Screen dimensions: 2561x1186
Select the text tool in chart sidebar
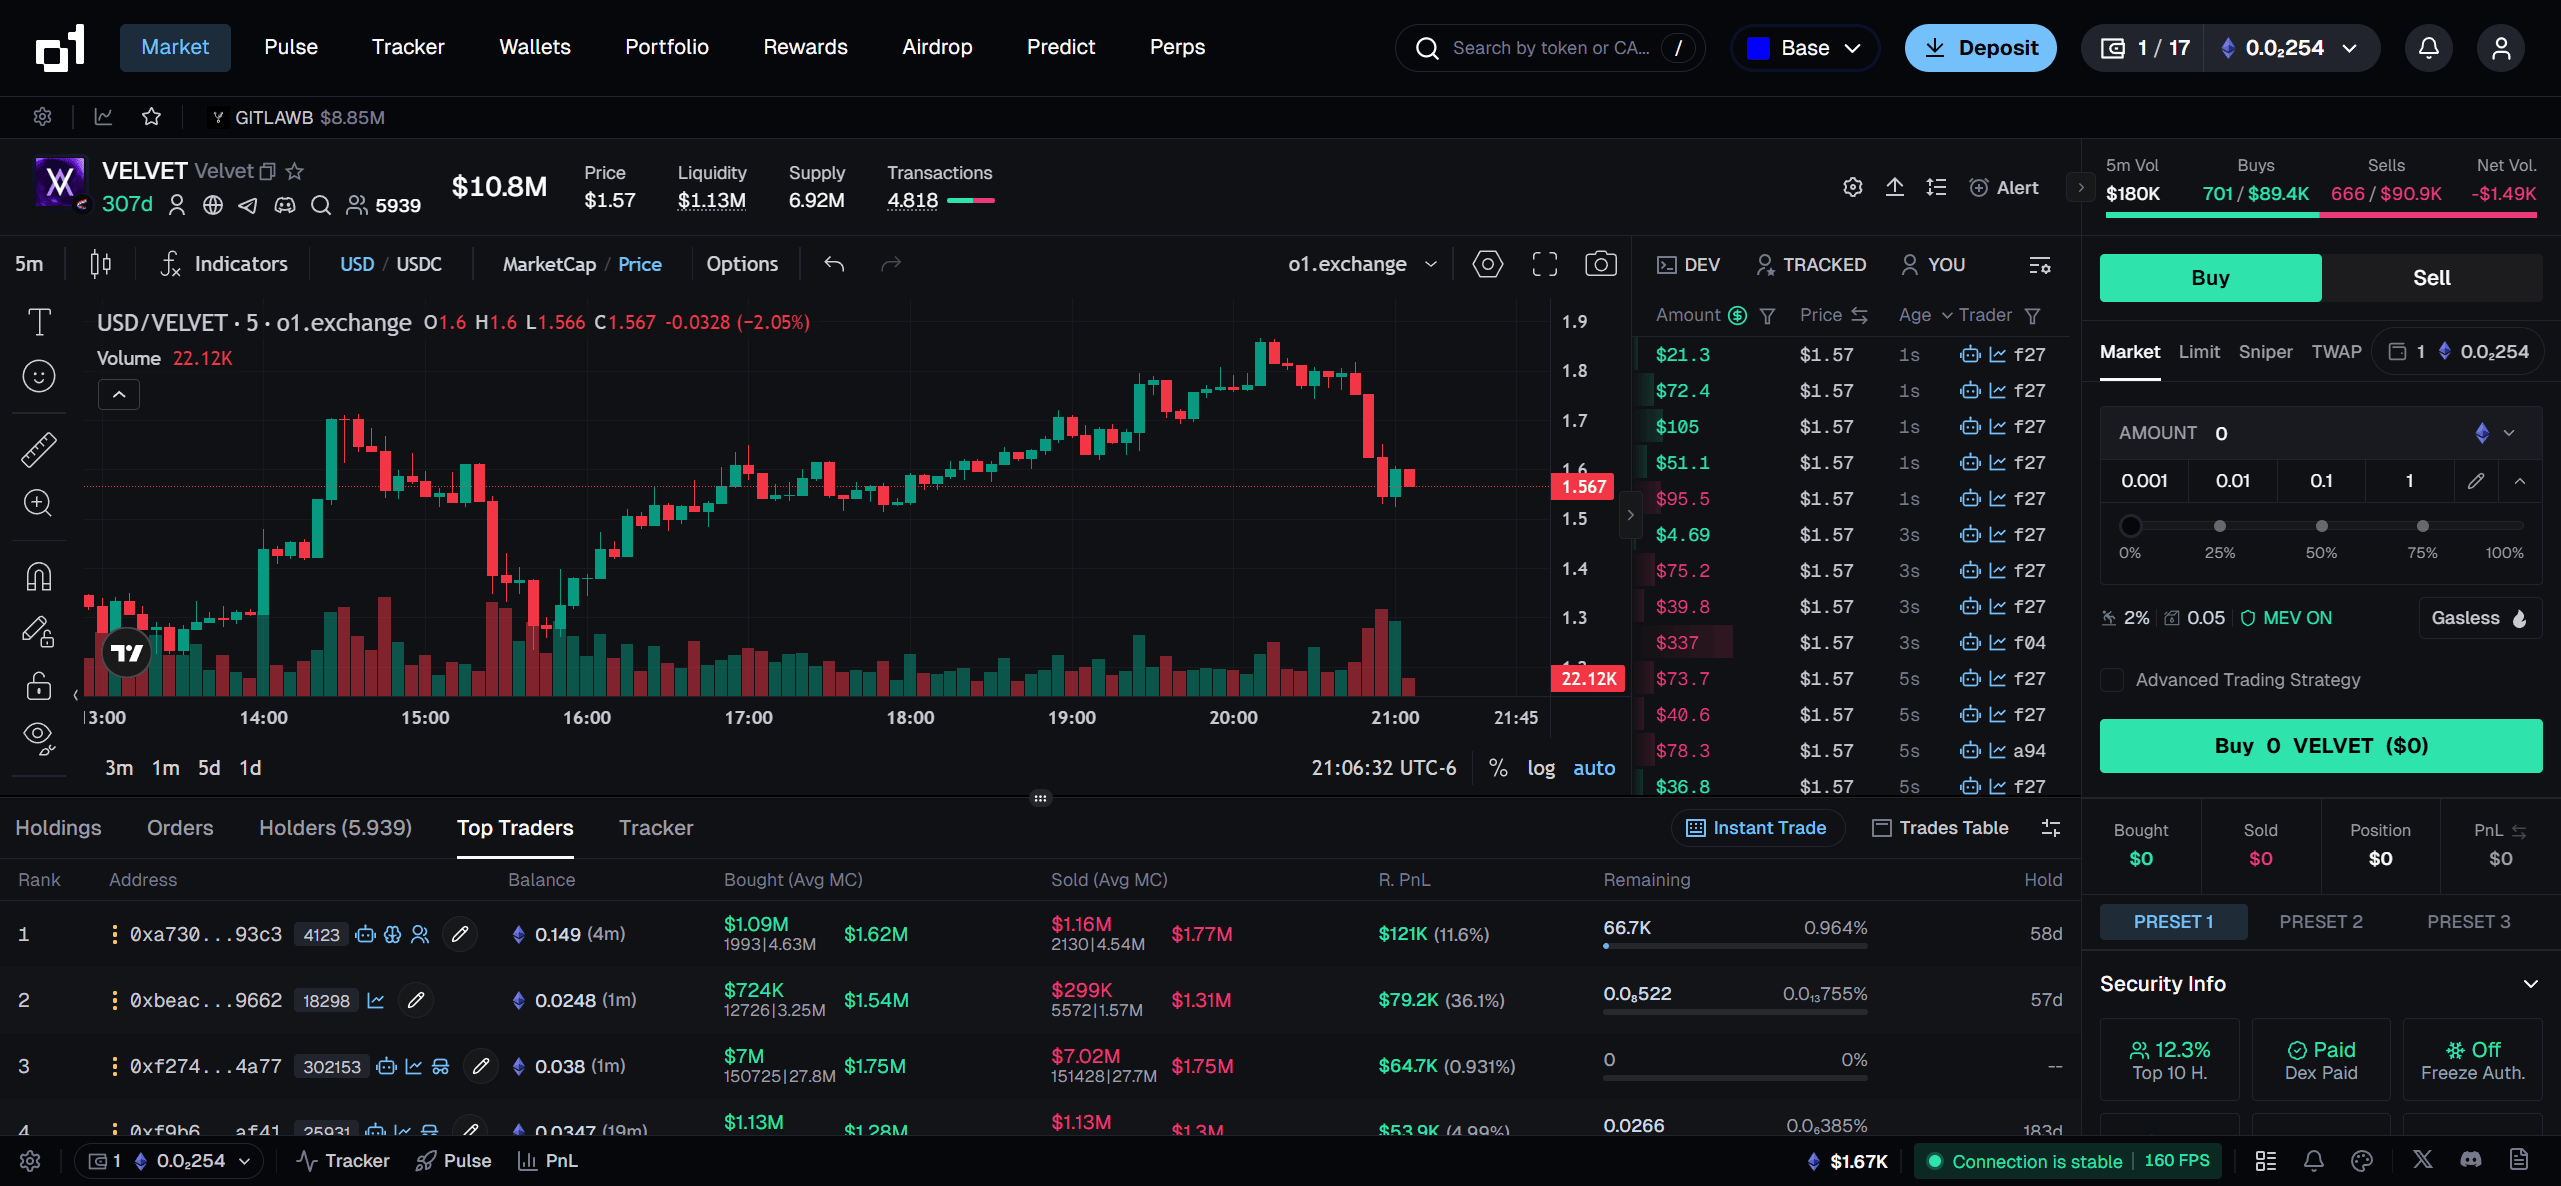click(x=39, y=322)
